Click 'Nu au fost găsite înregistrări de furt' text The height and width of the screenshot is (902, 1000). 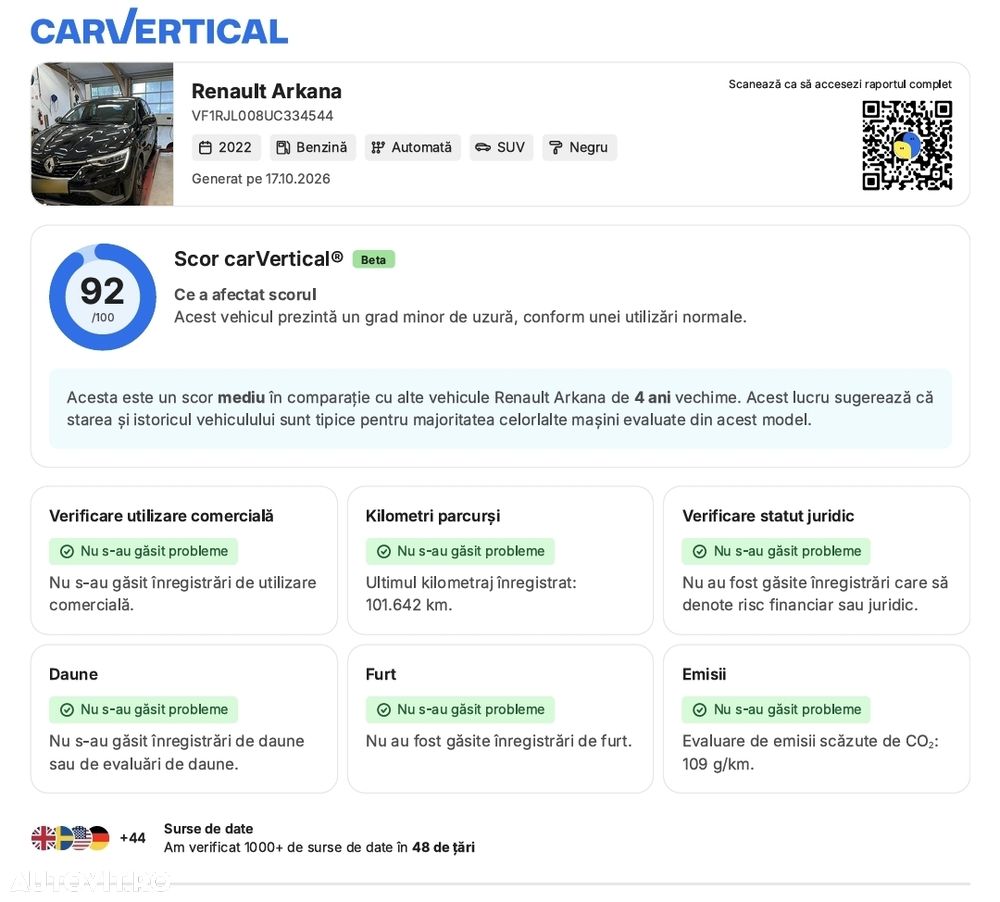pos(499,741)
